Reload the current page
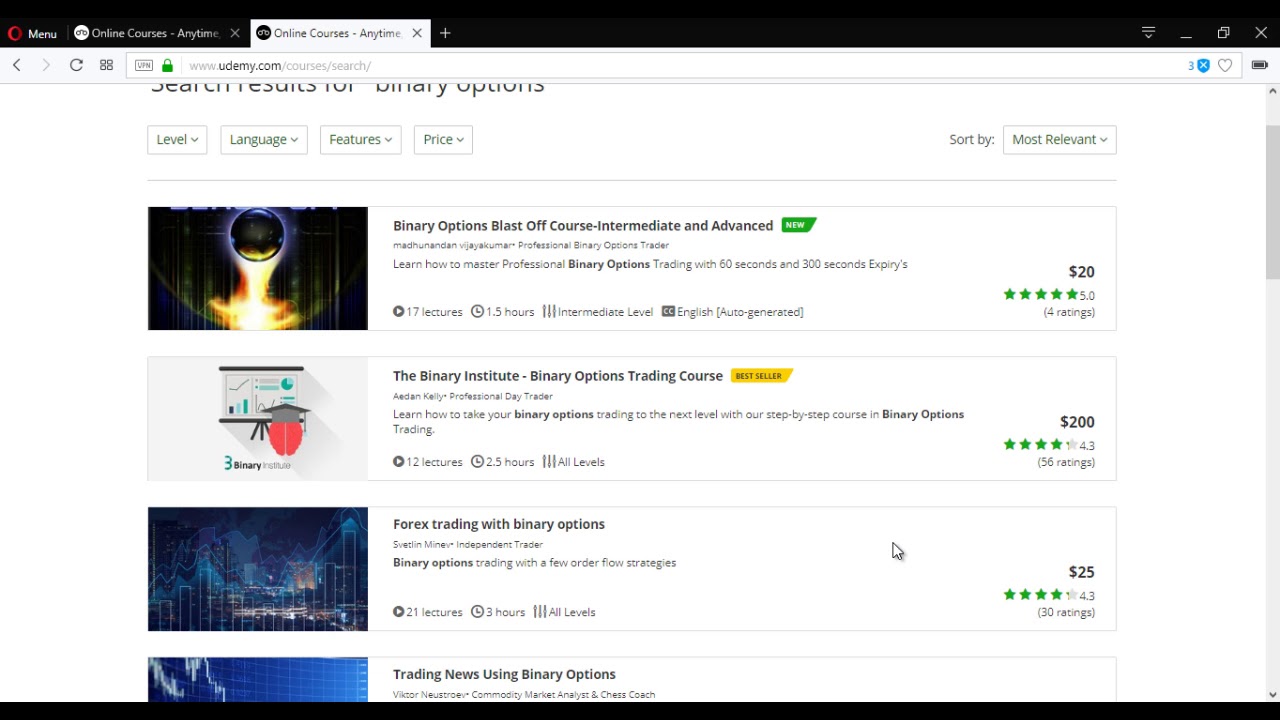This screenshot has width=1280, height=720. 76,65
